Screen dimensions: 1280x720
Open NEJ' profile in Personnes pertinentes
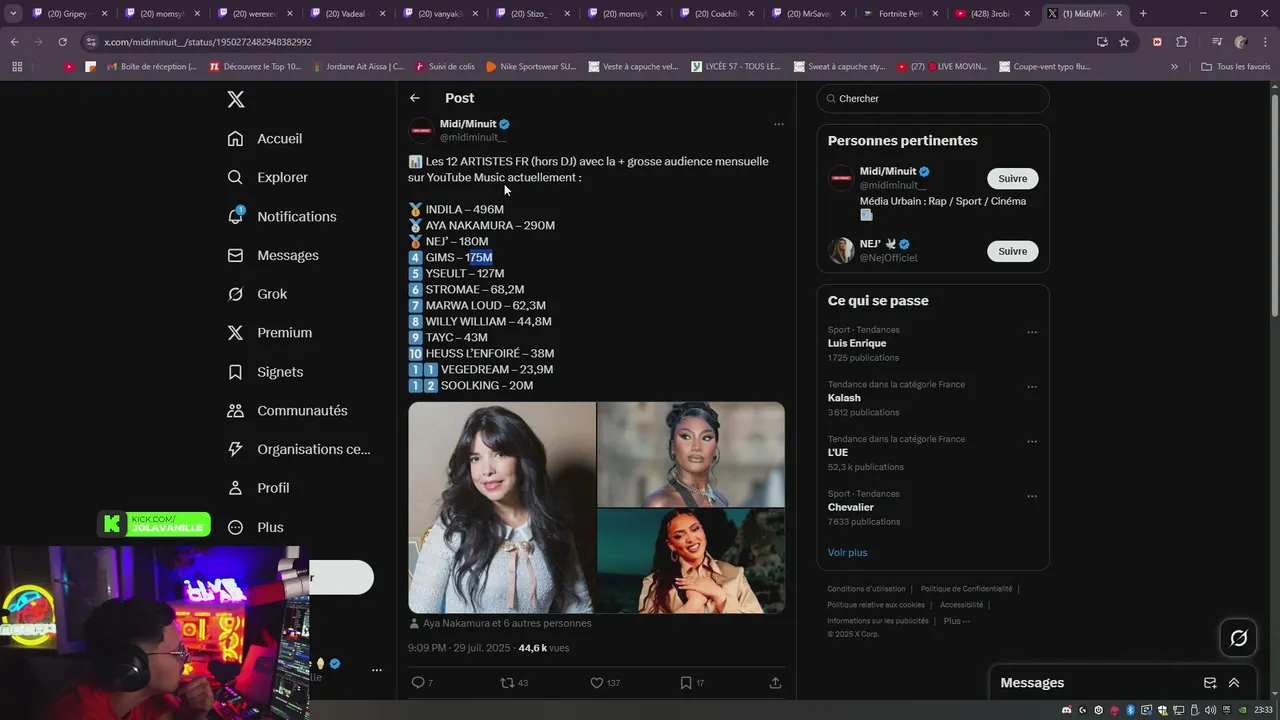tap(869, 244)
